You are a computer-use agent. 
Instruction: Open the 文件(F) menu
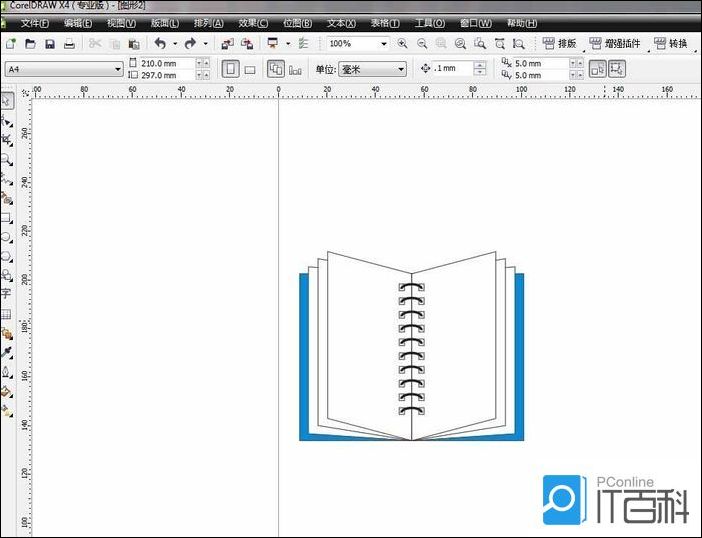pos(34,23)
